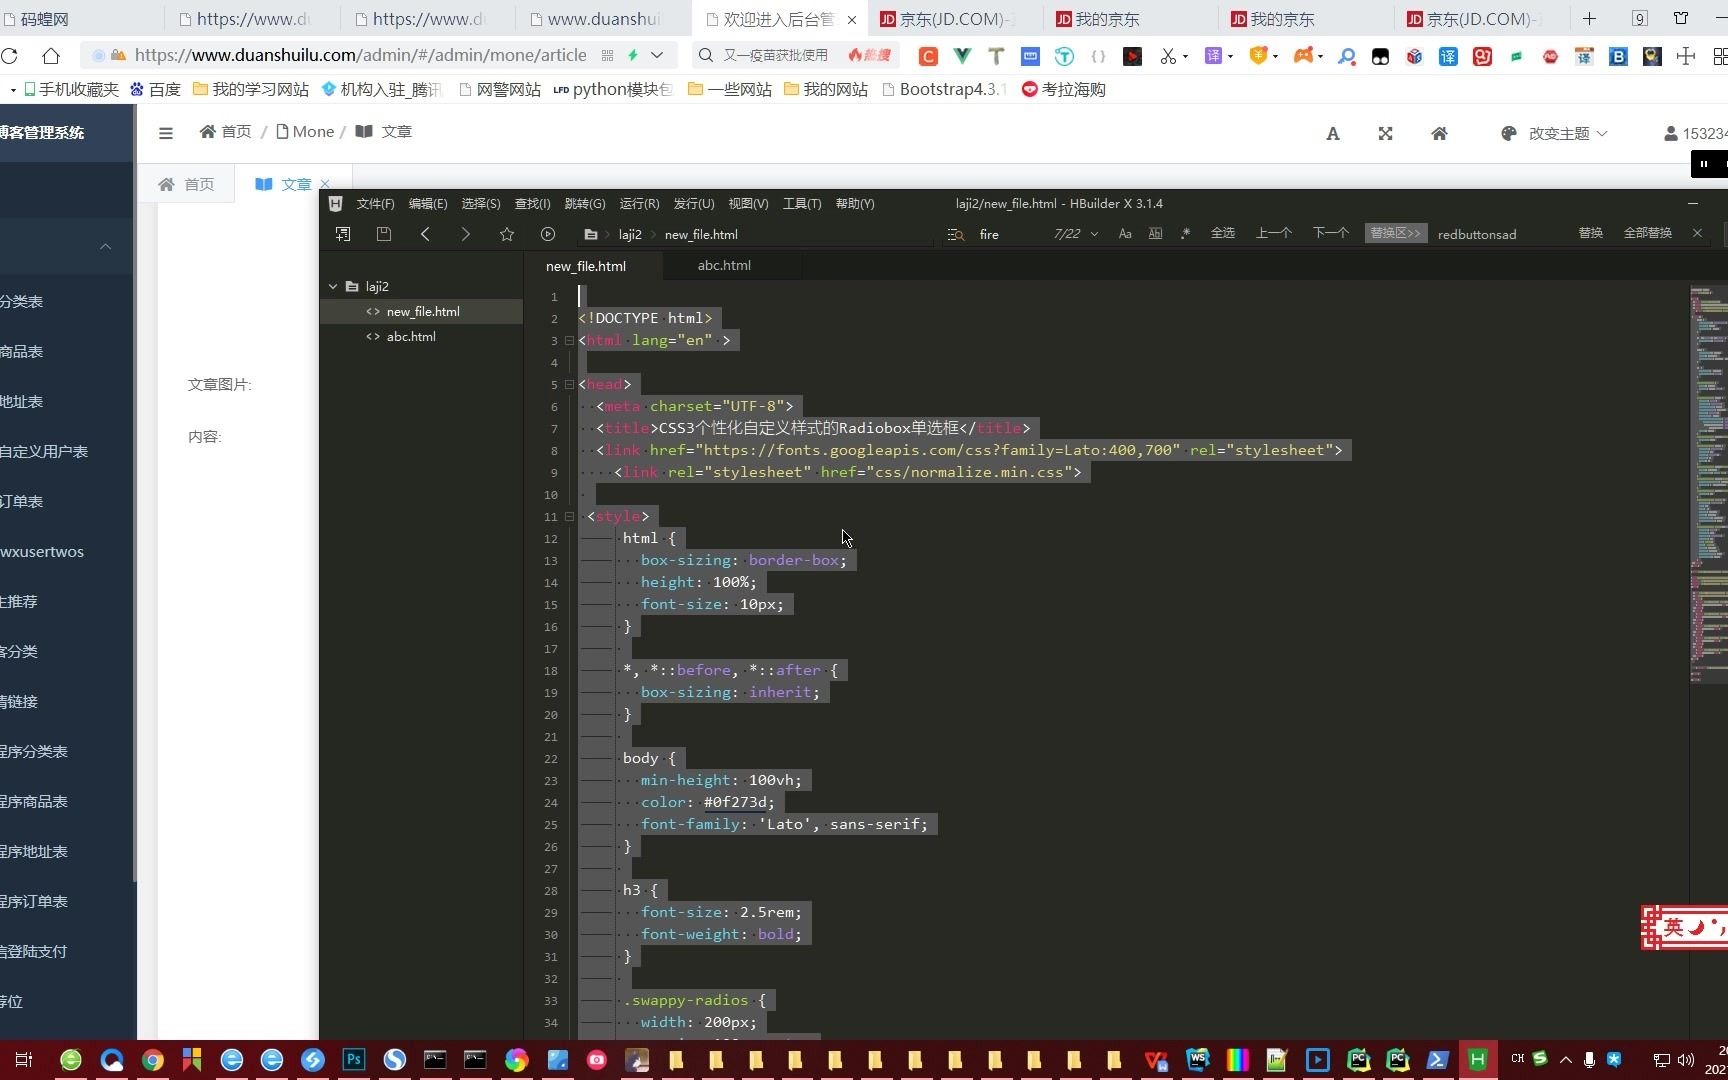
Task: Click the search-in-file icon beside fire
Action: pyautogui.click(x=956, y=234)
